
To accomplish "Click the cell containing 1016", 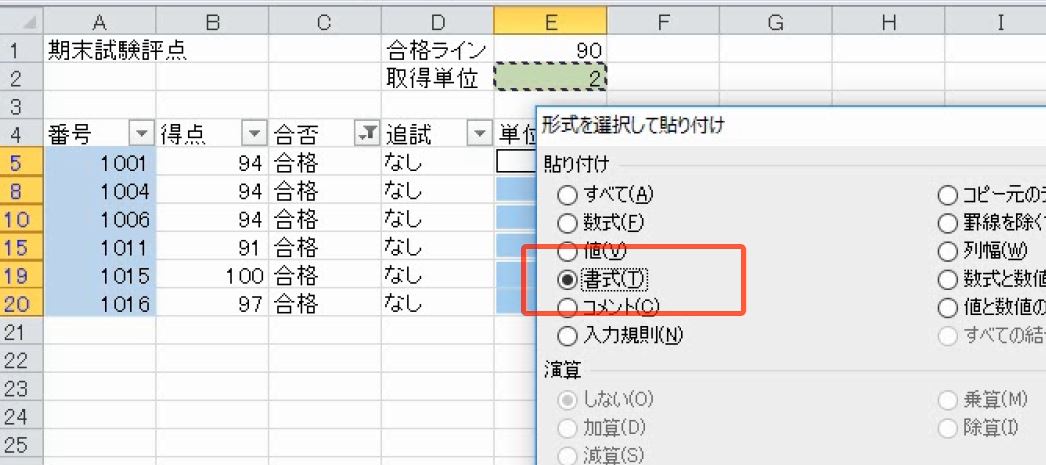I will [99, 304].
